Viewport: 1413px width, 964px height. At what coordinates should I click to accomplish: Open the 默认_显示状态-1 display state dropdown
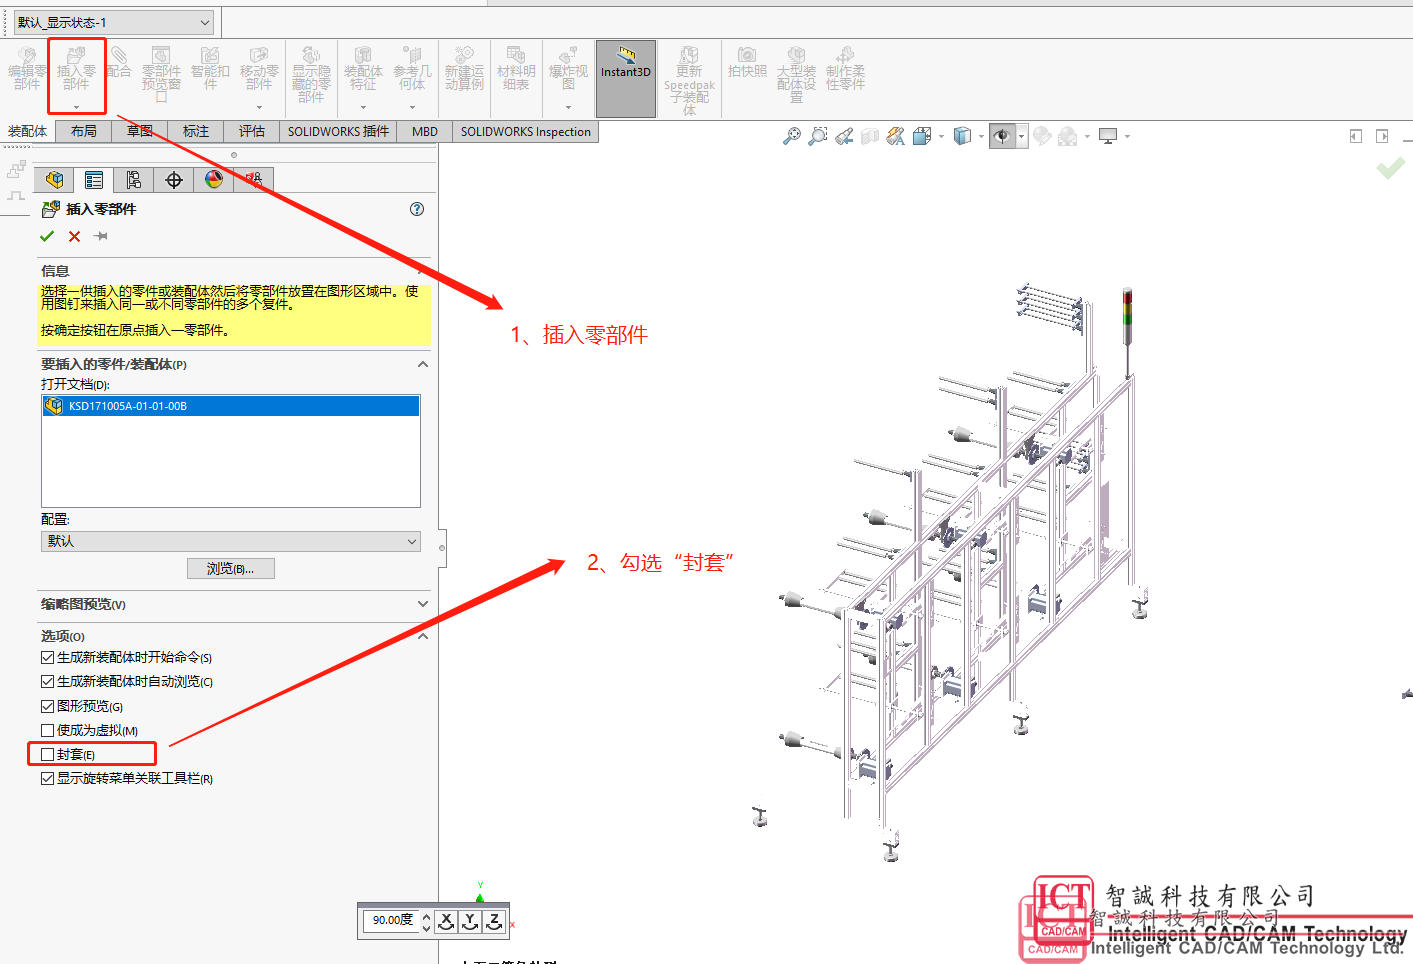pyautogui.click(x=114, y=22)
